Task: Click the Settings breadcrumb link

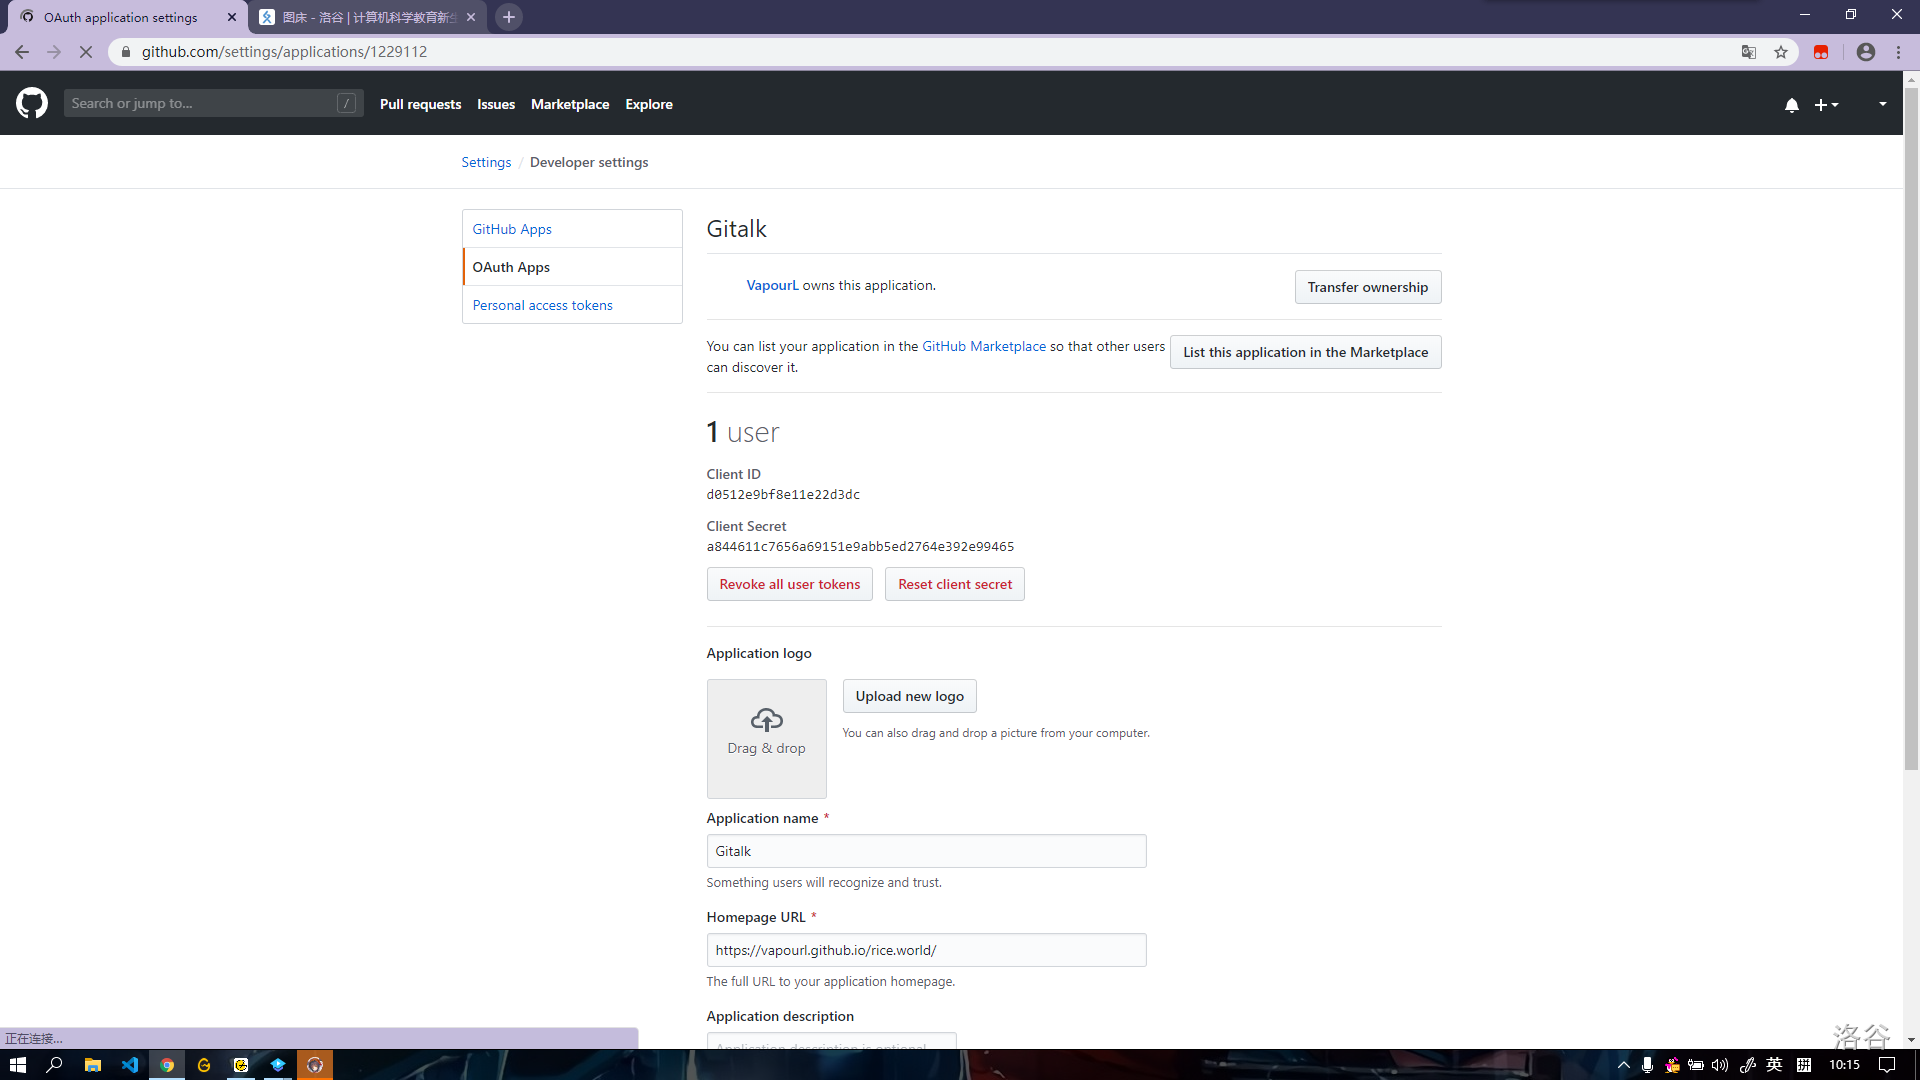Action: pyautogui.click(x=486, y=162)
